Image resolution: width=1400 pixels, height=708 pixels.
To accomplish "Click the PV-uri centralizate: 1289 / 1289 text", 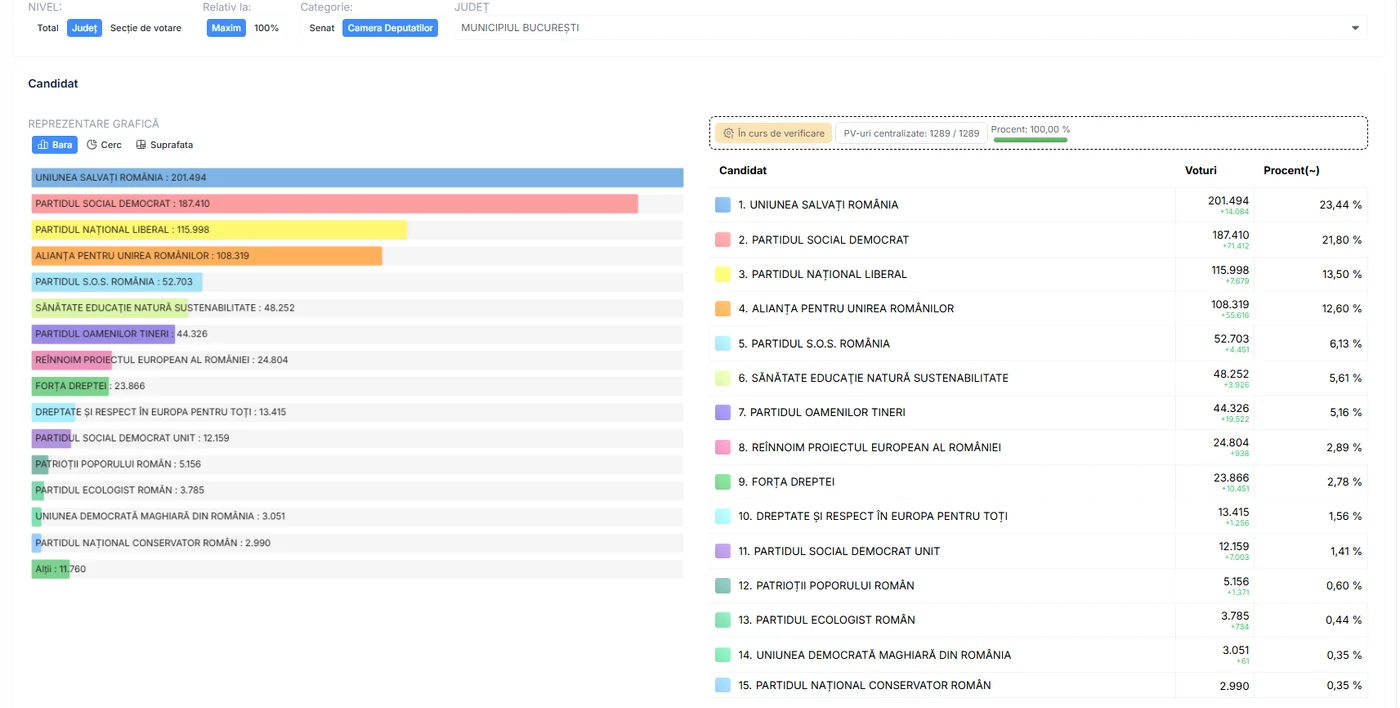I will pyautogui.click(x=911, y=133).
